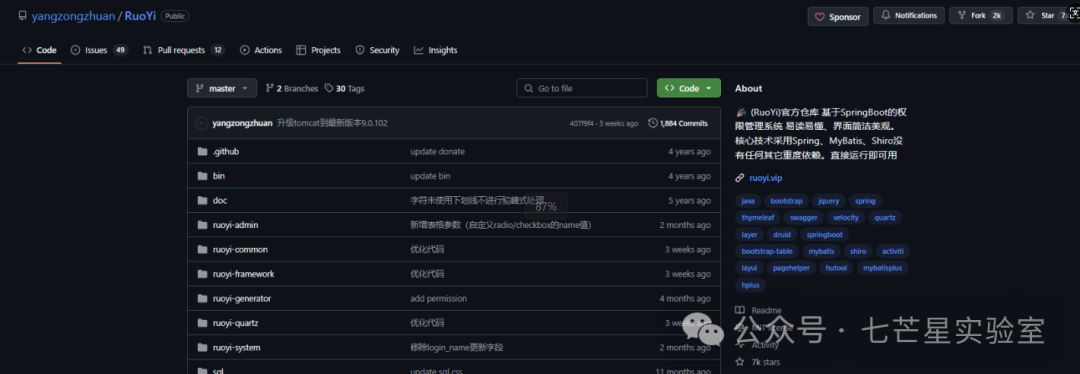Select the bootstrap topic tag
Viewport: 1080px width, 374px height.
click(x=786, y=201)
